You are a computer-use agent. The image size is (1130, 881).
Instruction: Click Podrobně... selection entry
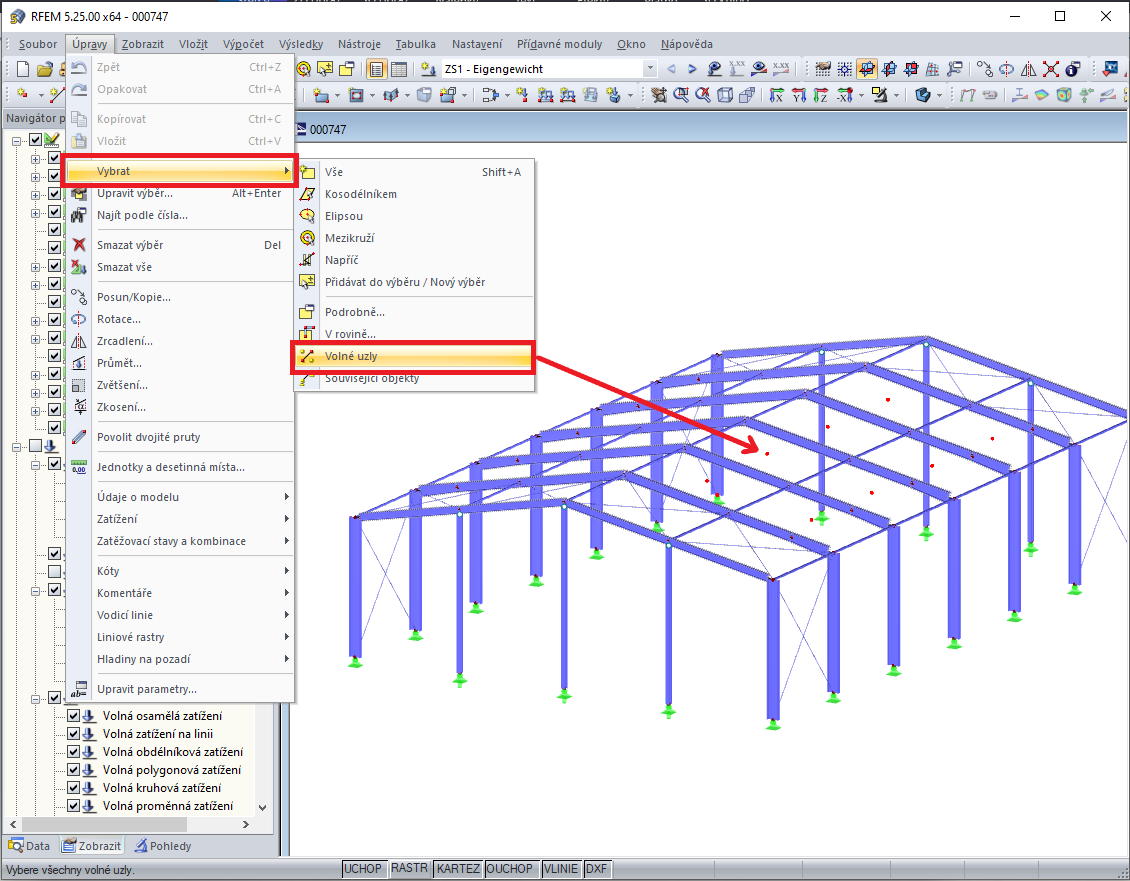pos(414,312)
